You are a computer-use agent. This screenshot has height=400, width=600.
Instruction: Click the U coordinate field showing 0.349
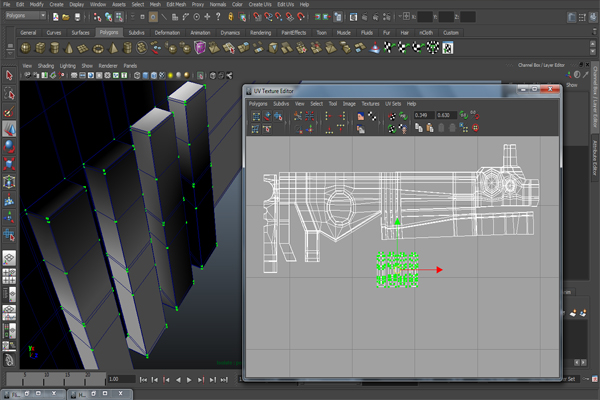pos(424,115)
